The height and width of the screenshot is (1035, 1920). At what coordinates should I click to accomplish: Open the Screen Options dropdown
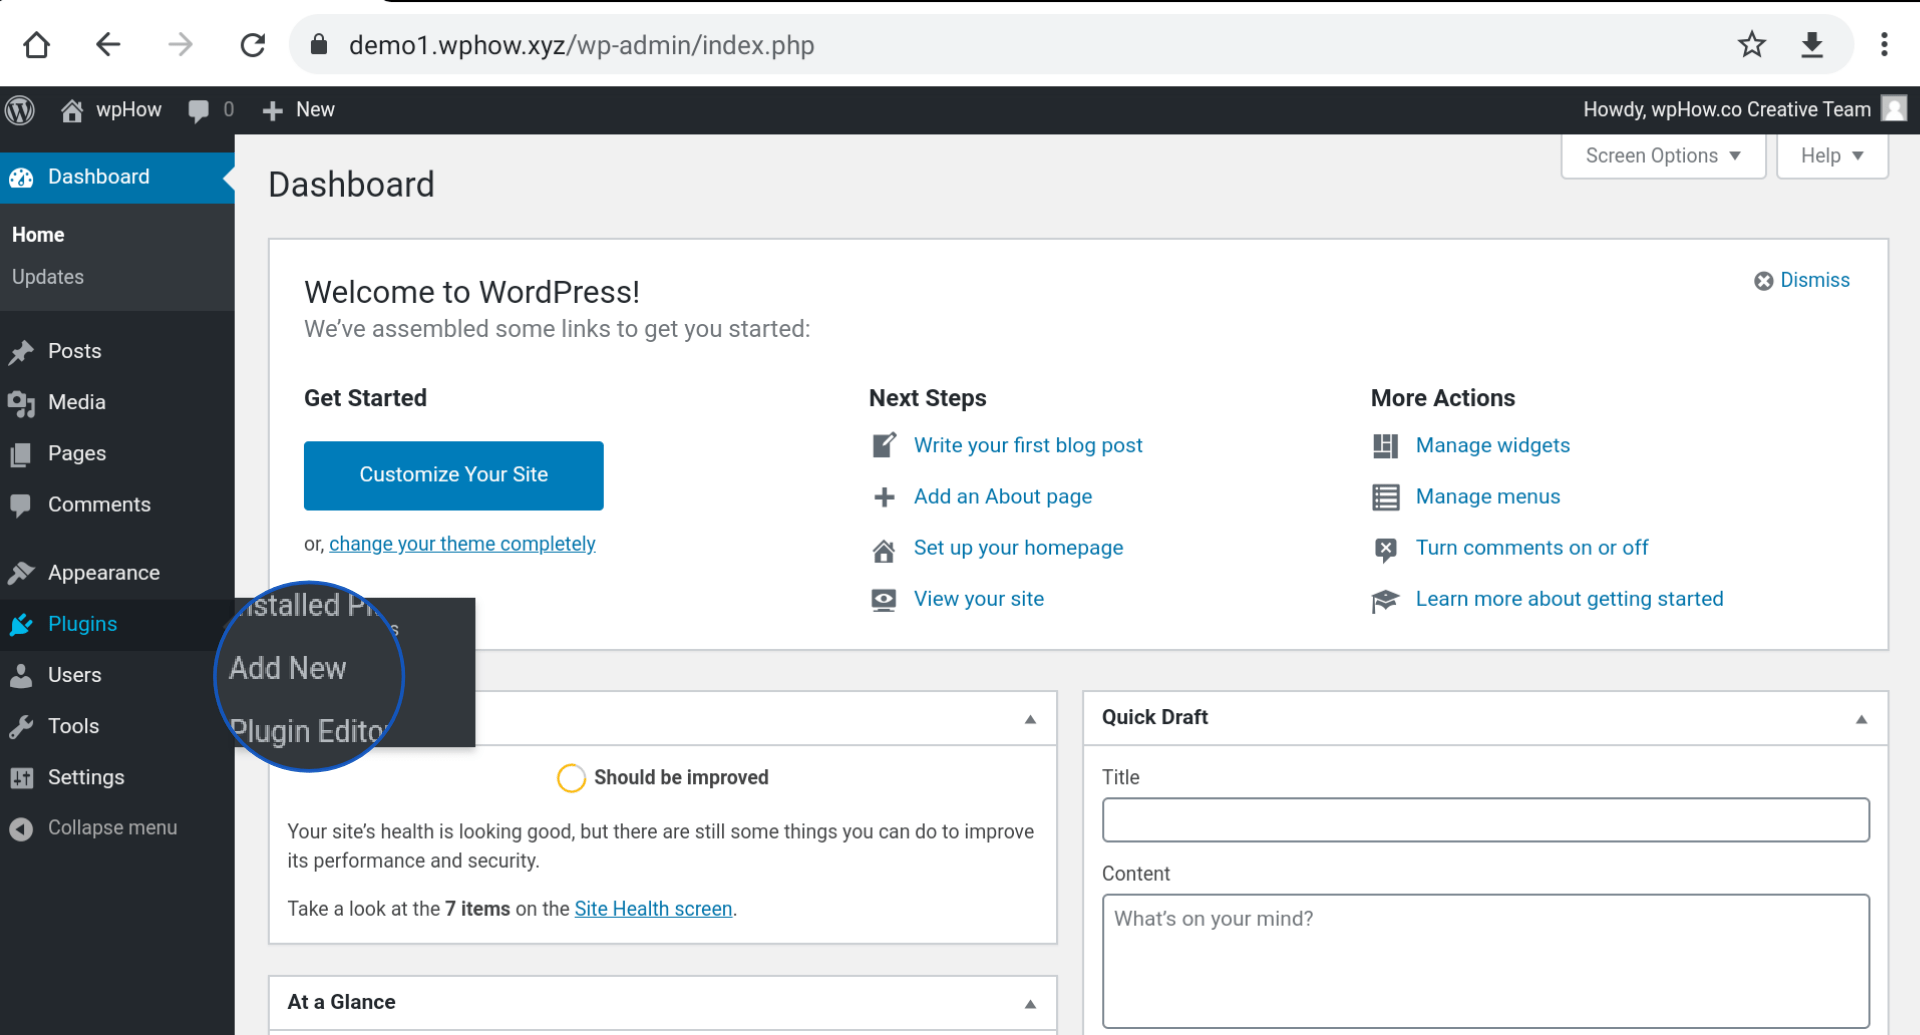pos(1661,155)
